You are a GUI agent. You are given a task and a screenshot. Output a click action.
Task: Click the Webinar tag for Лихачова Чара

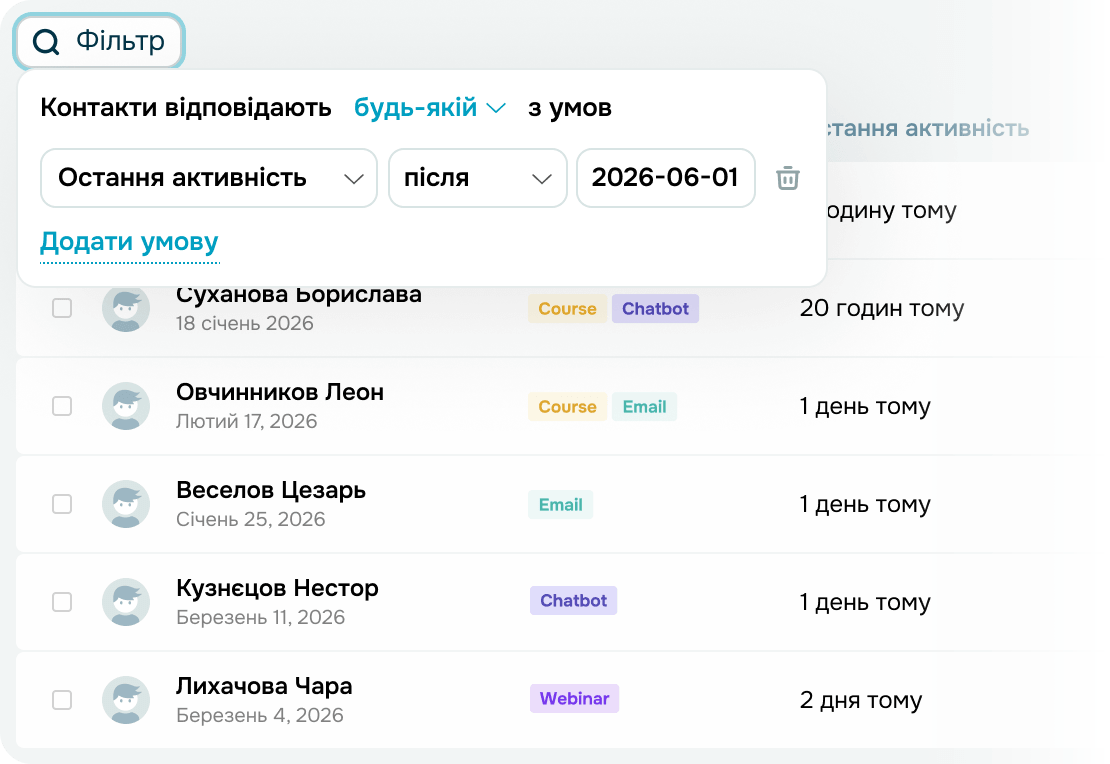tap(574, 698)
